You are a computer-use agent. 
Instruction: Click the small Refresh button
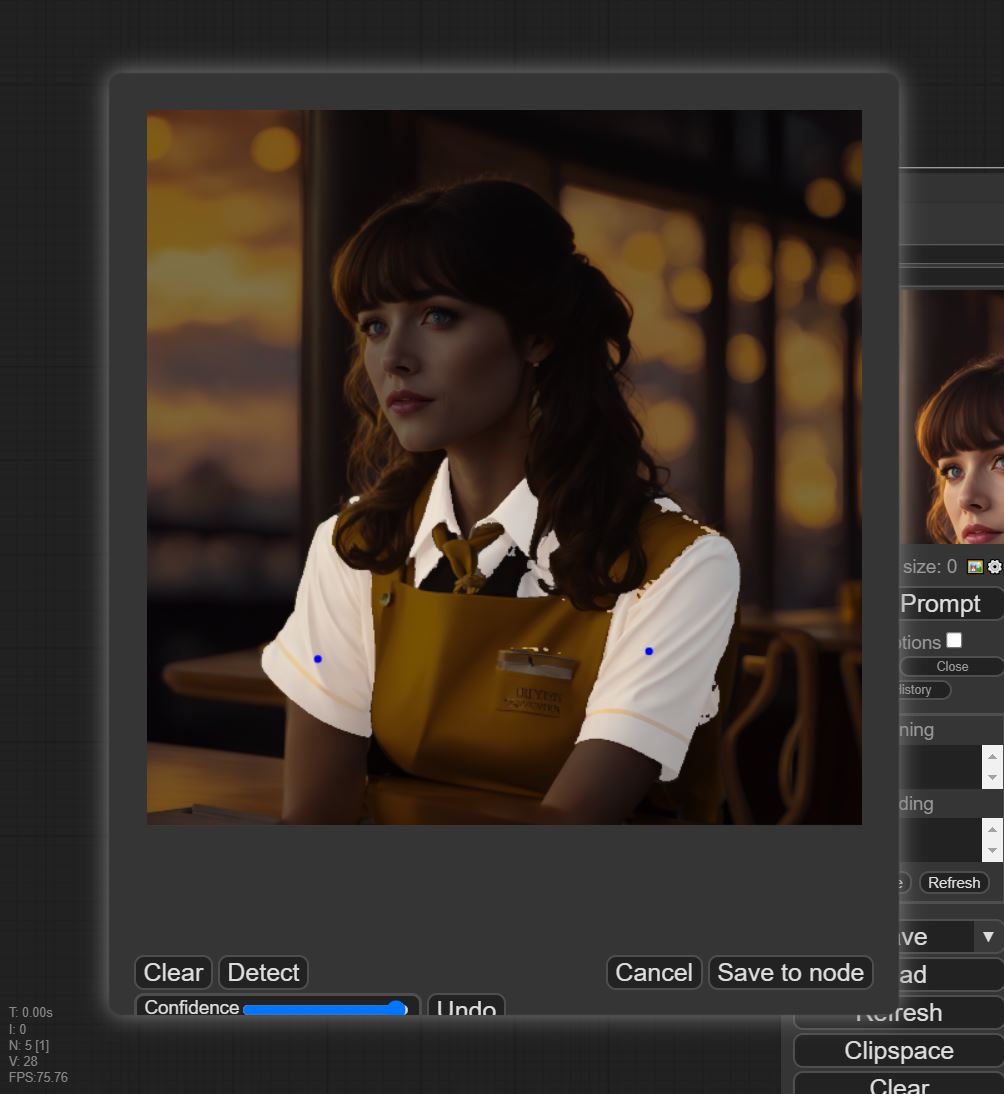pyautogui.click(x=953, y=882)
